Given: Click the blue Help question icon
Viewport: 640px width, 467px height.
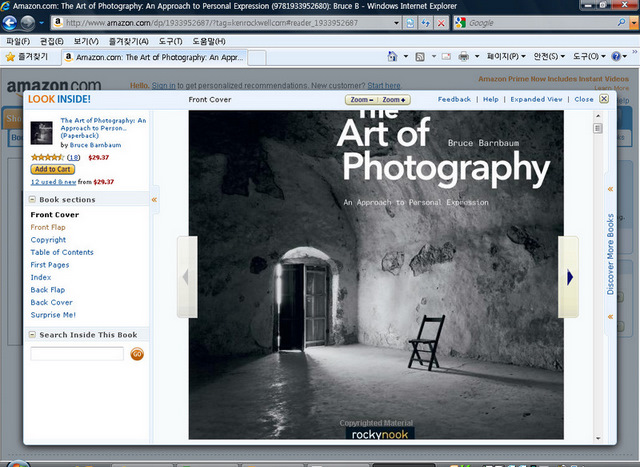Looking at the screenshot, I should (616, 56).
